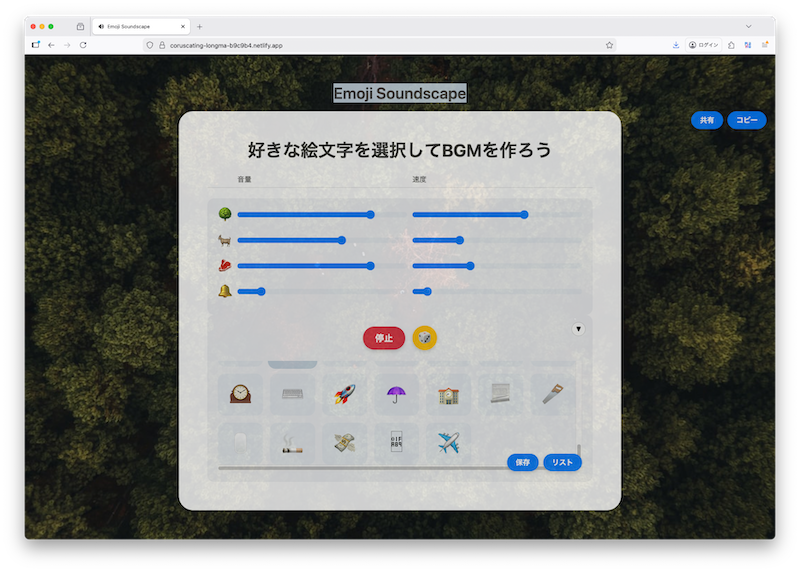Open the browser tab list dropdown
The width and height of the screenshot is (800, 572).
(x=748, y=26)
